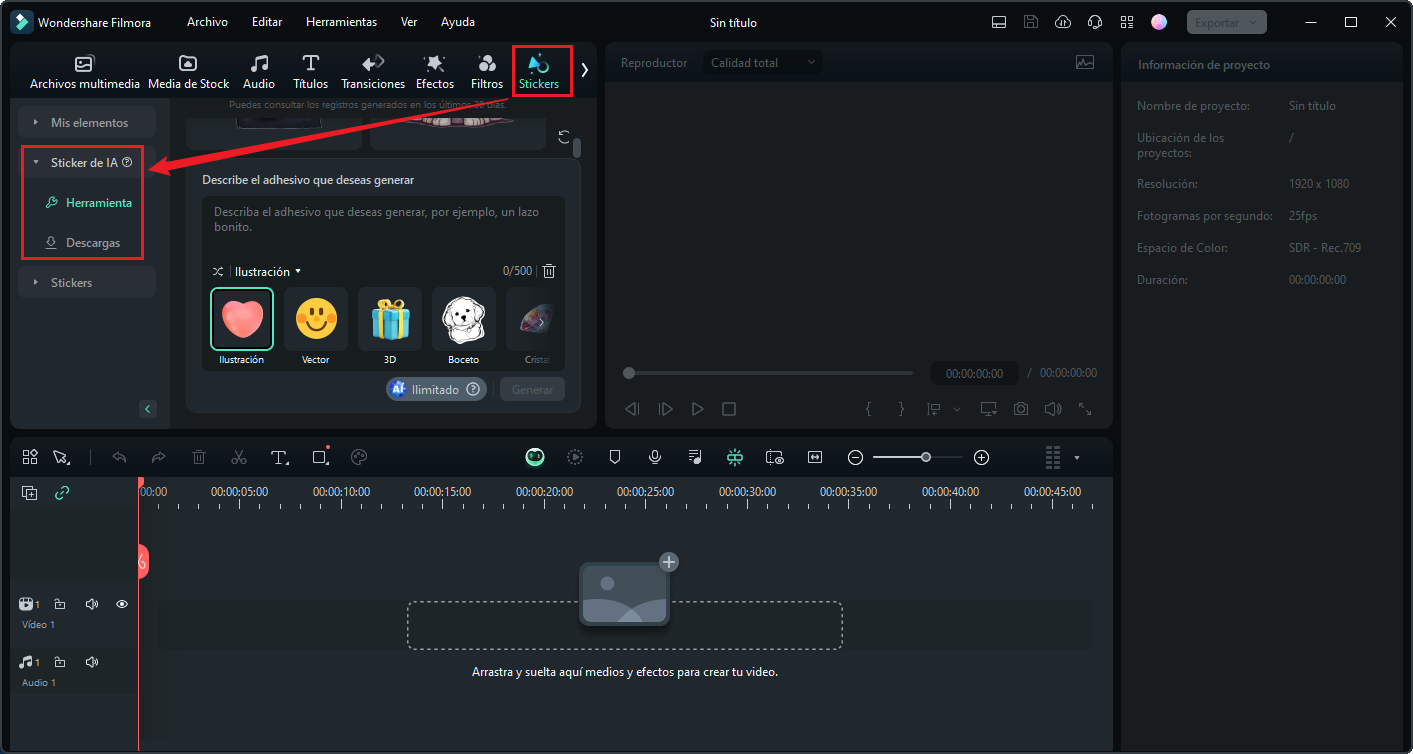
Task: Hide the Video 1 track visibility eye
Action: coord(121,604)
